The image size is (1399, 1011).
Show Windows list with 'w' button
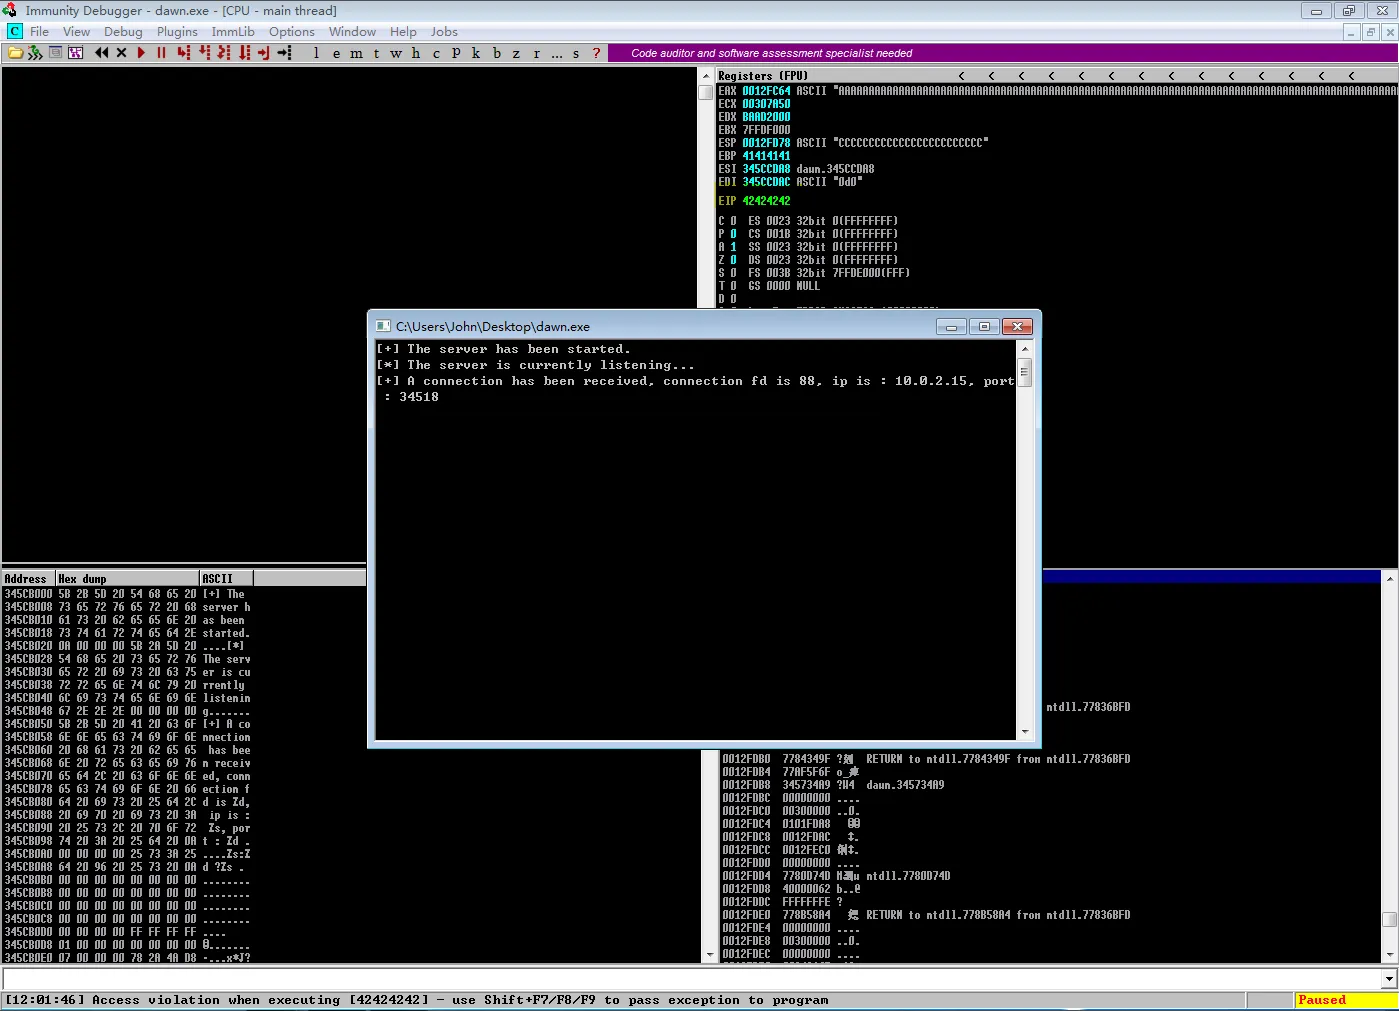pos(396,53)
